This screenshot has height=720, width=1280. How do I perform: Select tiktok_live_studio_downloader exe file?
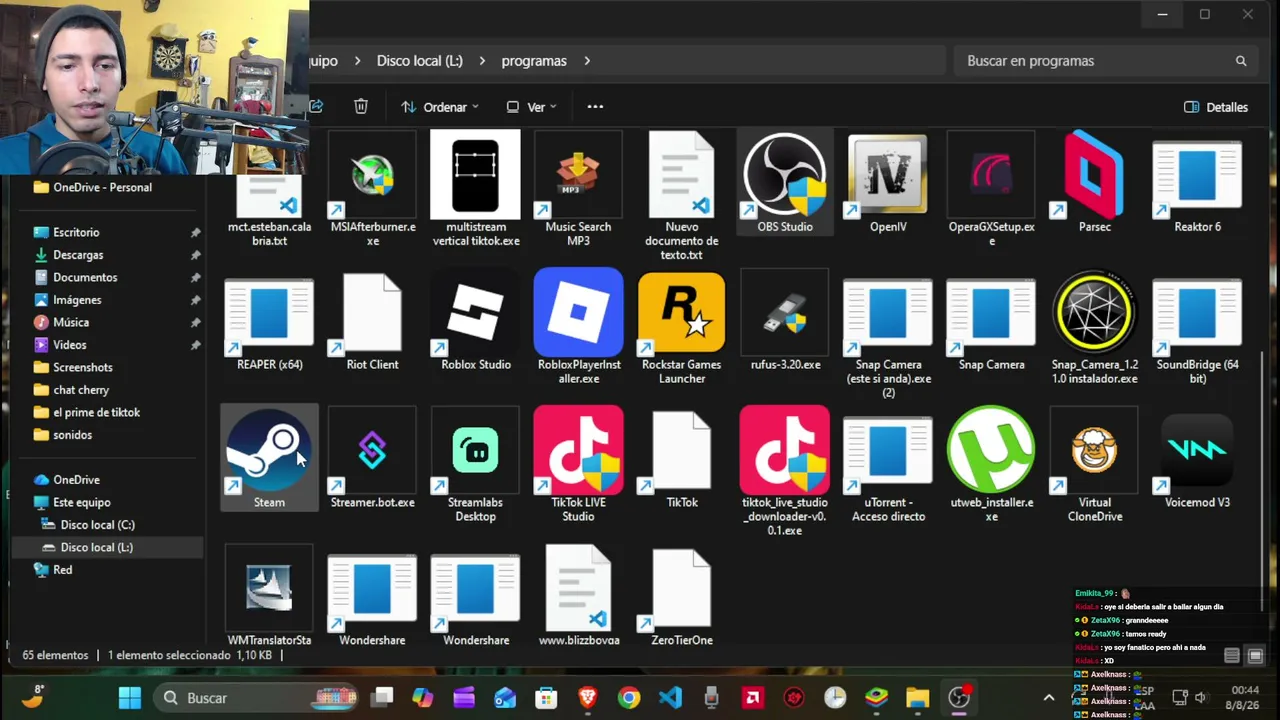coord(785,472)
